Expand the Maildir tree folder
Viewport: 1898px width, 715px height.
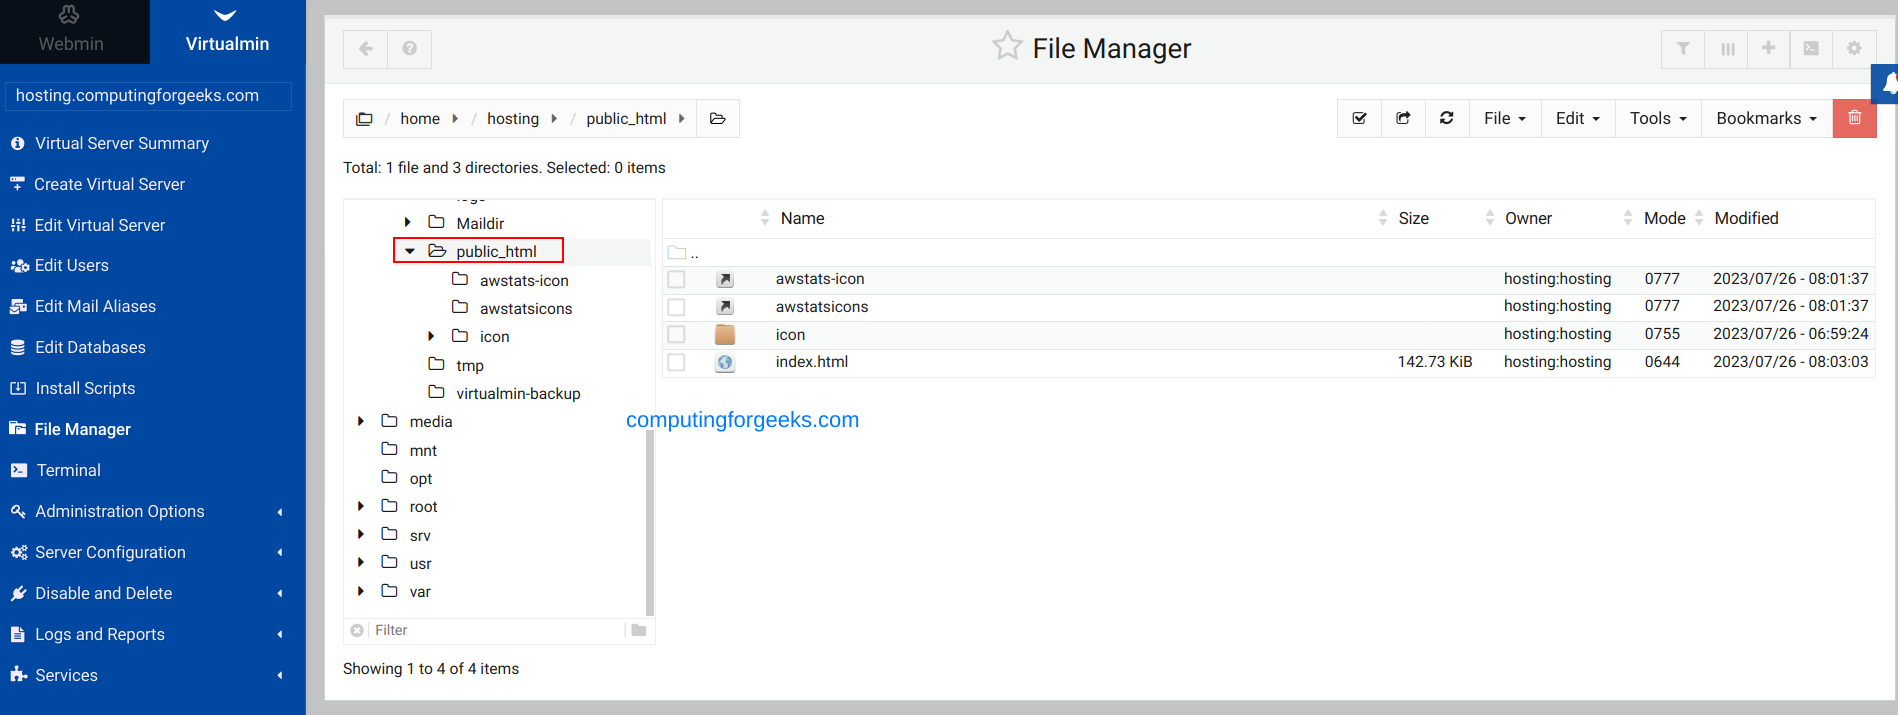click(408, 222)
